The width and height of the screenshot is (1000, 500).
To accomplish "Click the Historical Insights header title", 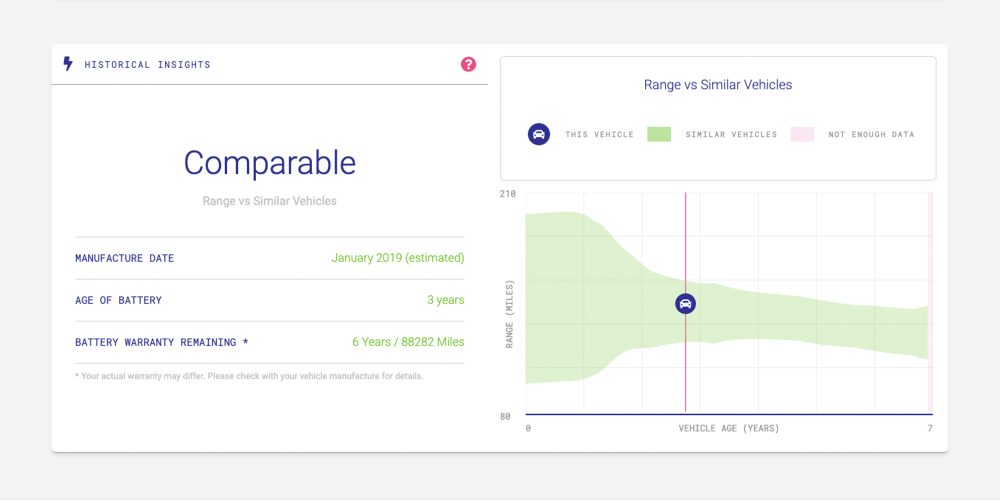I will 147,65.
